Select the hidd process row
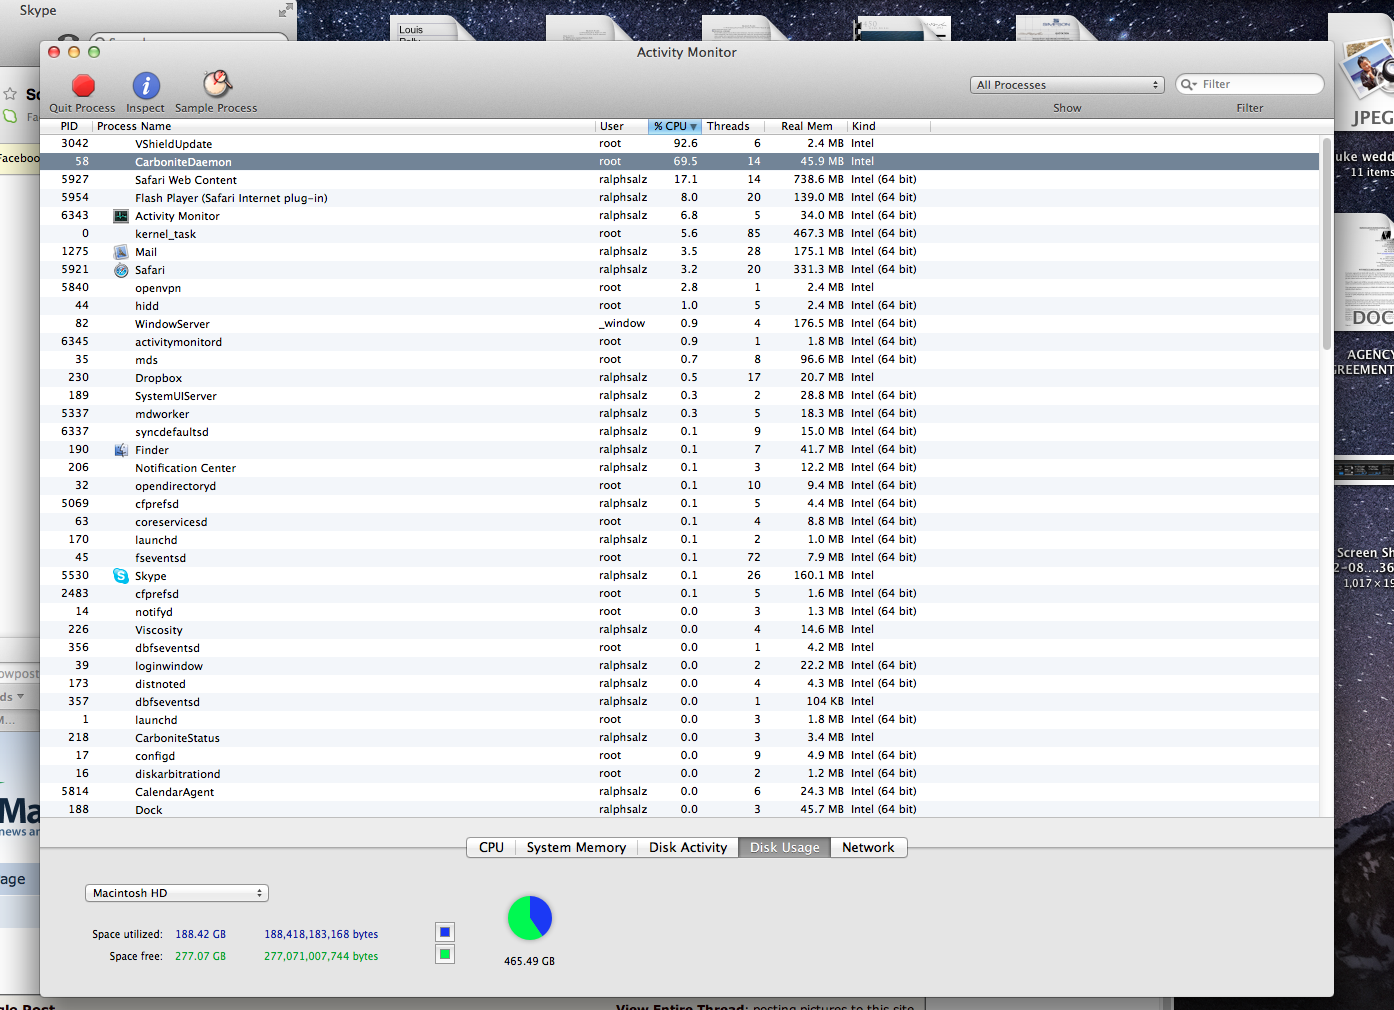The image size is (1394, 1010). click(680, 306)
